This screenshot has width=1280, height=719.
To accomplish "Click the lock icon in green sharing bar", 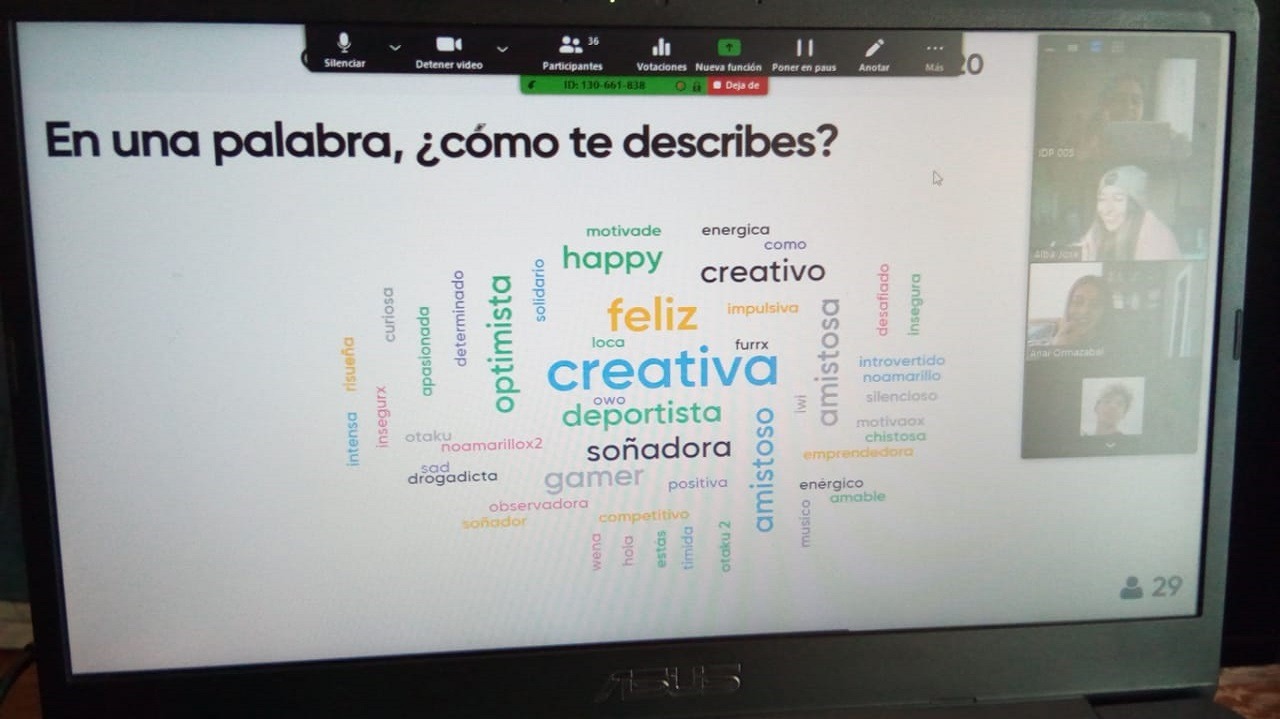I will (x=696, y=86).
